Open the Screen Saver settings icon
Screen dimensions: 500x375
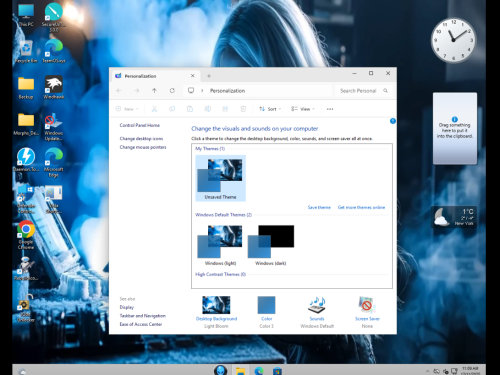click(x=367, y=305)
